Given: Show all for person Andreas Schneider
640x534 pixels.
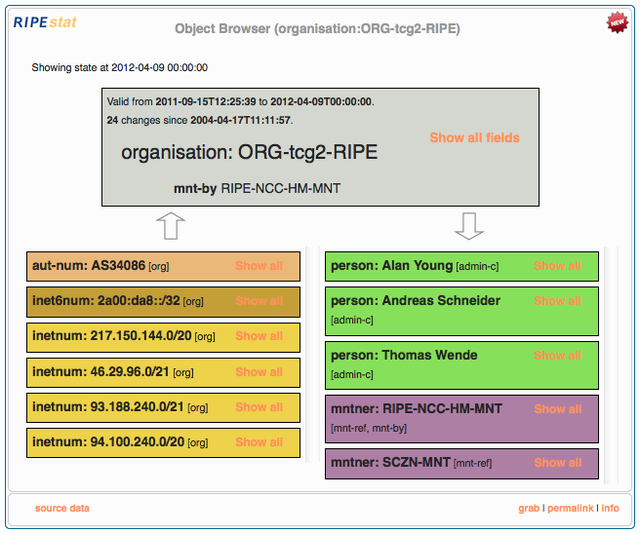Looking at the screenshot, I should [x=558, y=301].
